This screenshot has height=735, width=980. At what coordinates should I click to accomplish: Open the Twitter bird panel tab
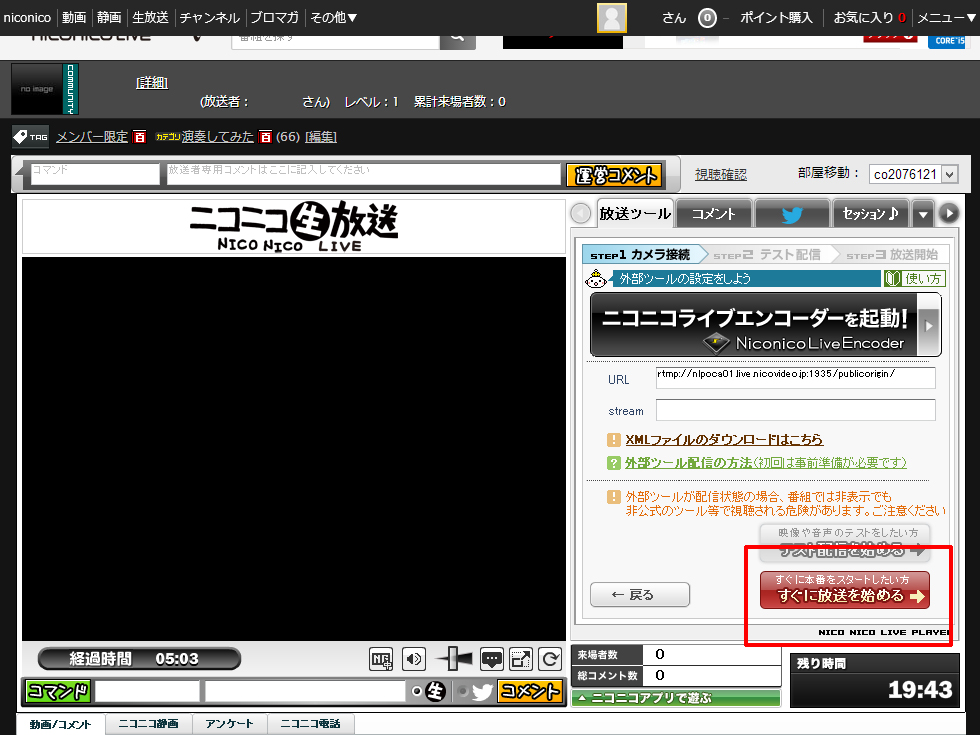792,214
